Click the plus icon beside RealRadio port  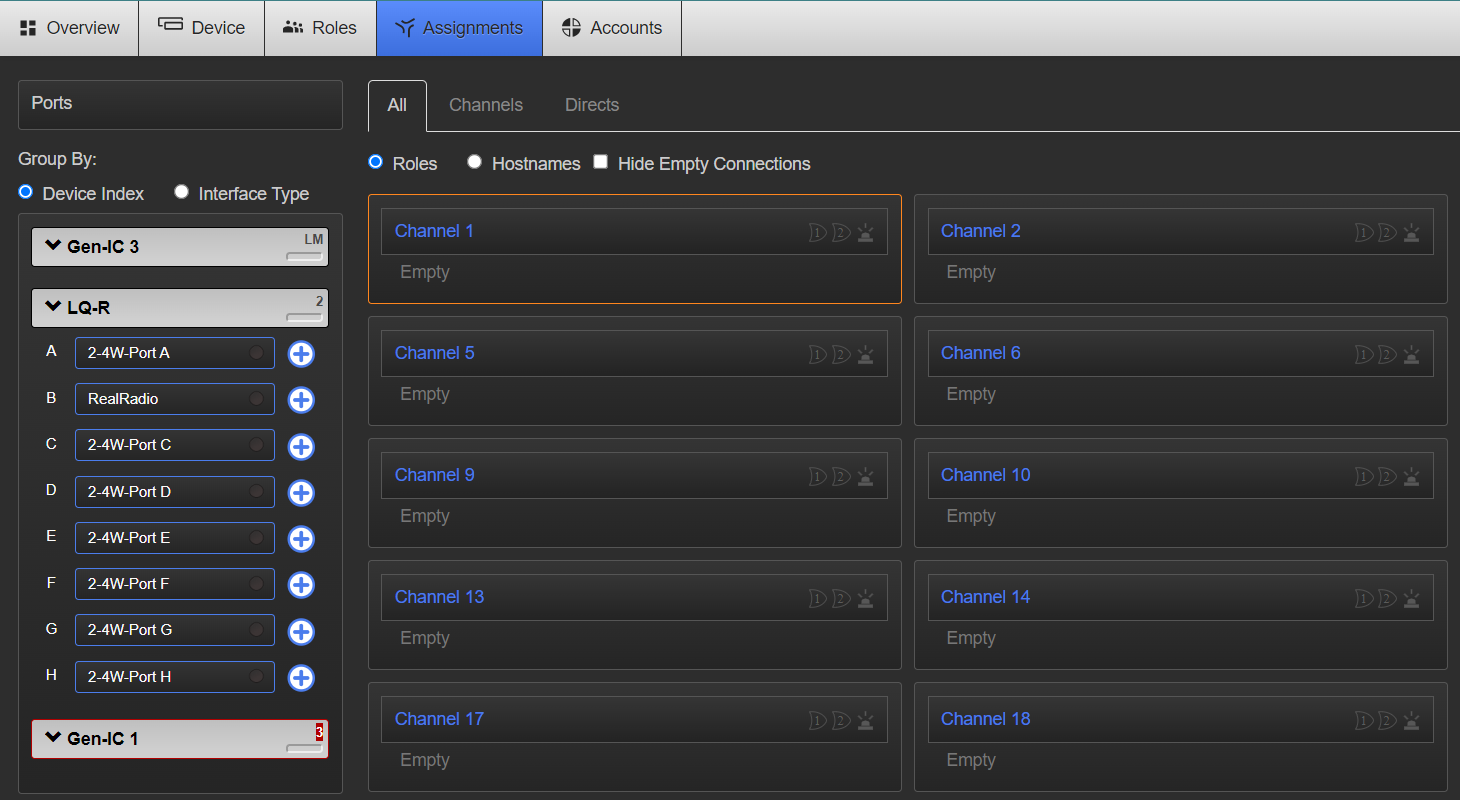(301, 400)
